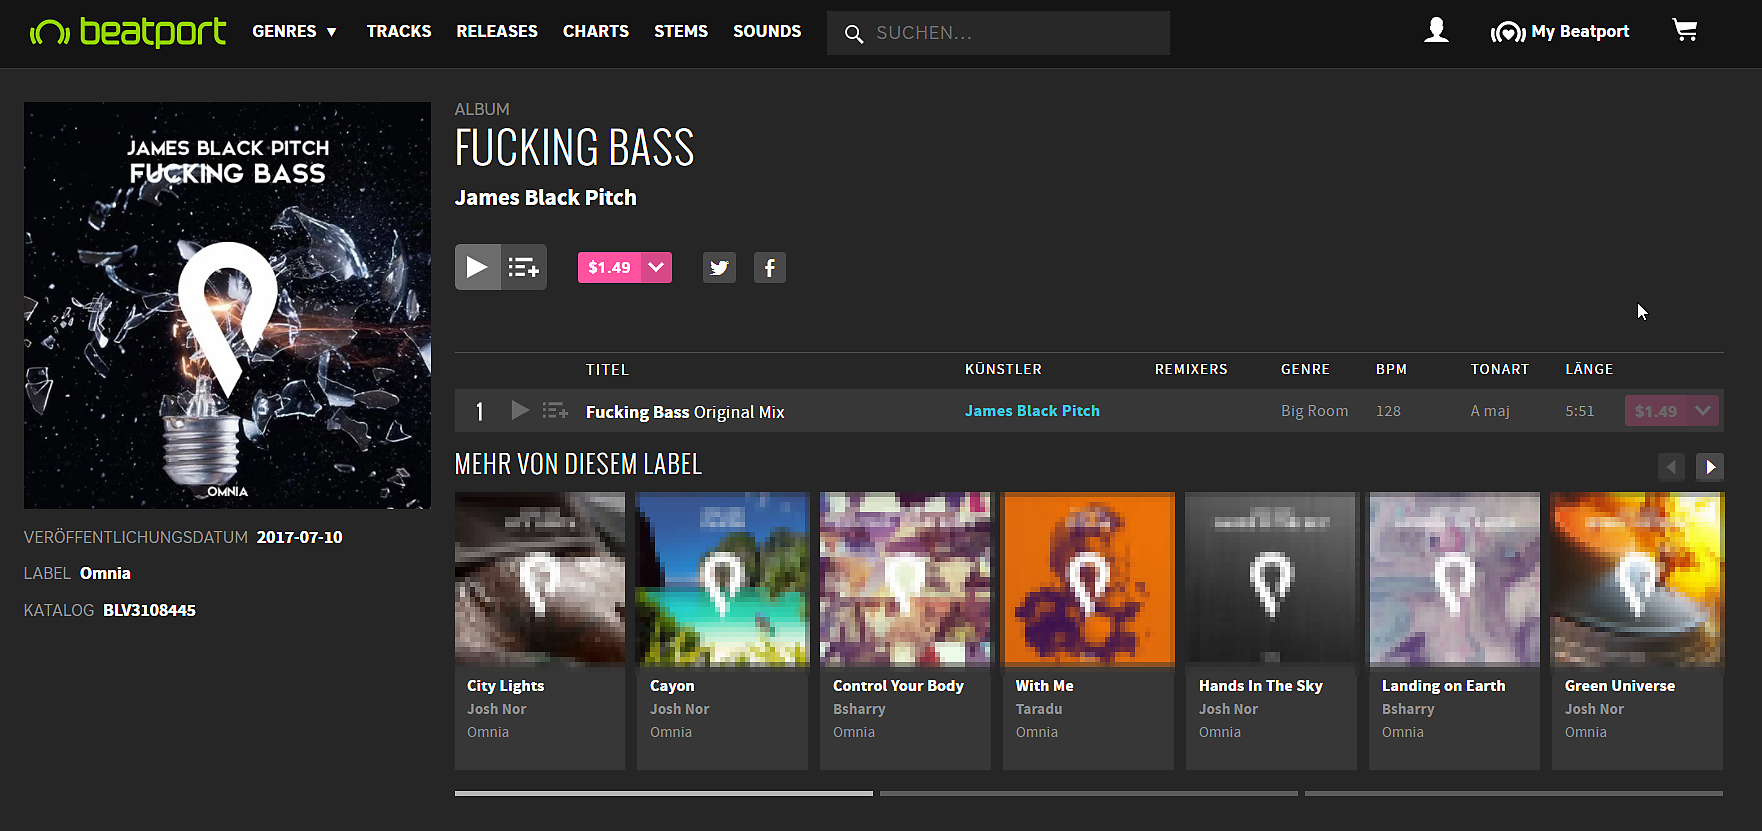Open the City Lights title link
This screenshot has width=1762, height=831.
tap(505, 686)
